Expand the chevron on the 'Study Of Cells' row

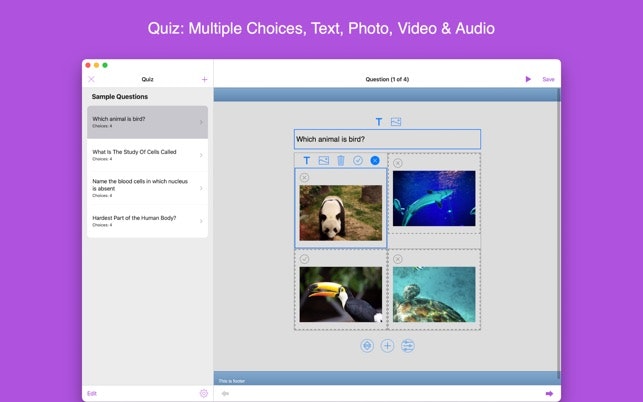pos(201,155)
